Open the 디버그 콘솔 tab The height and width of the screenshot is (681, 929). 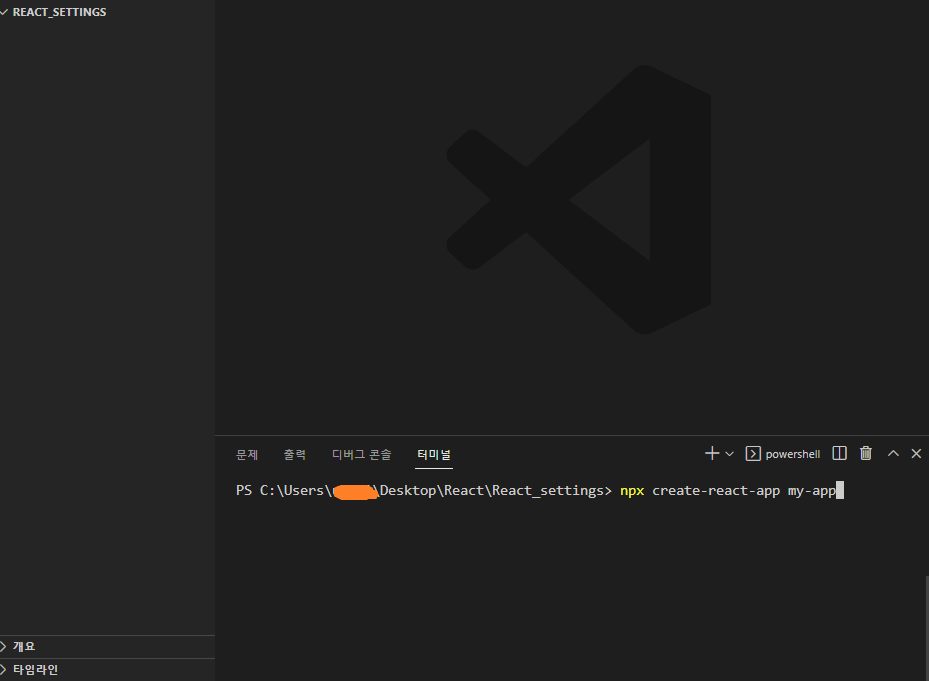click(x=361, y=455)
